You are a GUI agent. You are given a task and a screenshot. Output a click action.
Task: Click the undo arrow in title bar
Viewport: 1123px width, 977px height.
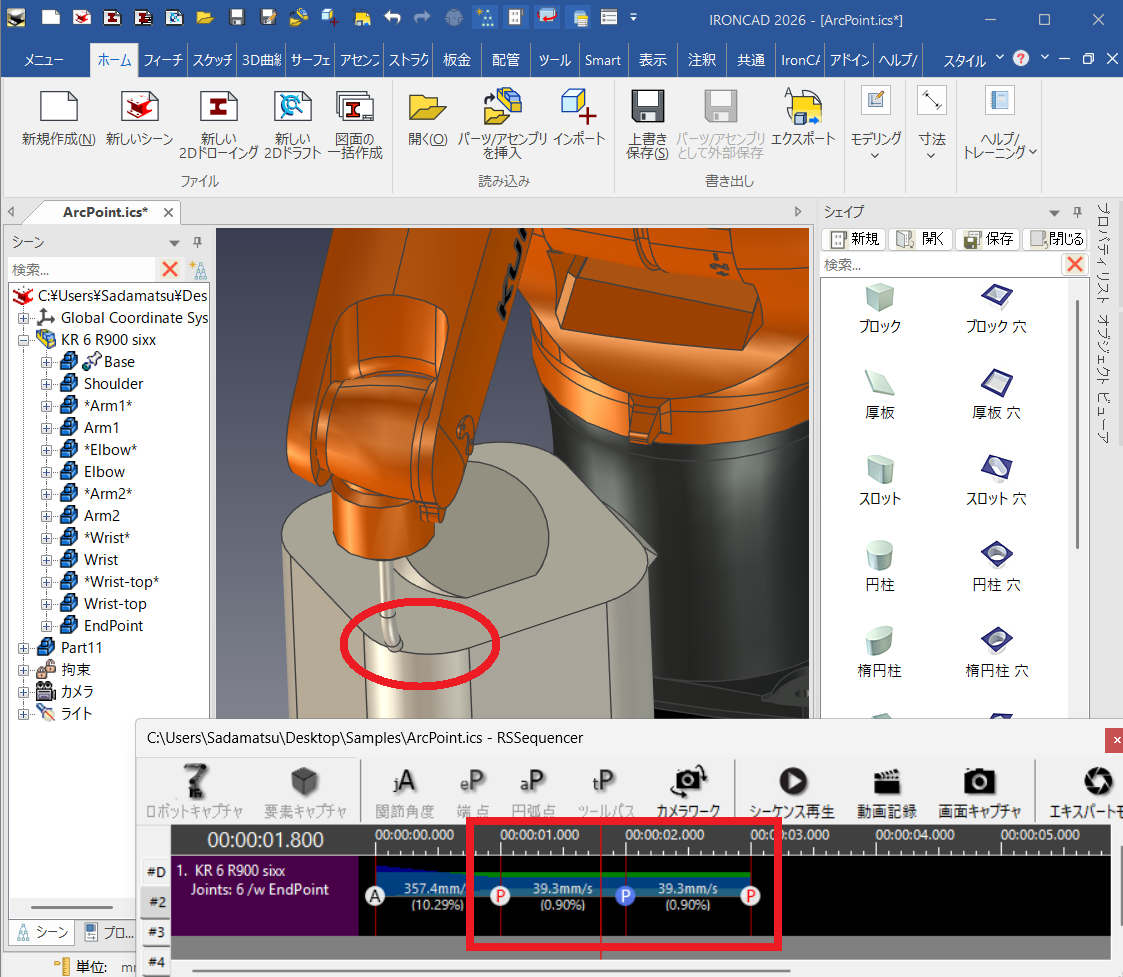click(392, 17)
